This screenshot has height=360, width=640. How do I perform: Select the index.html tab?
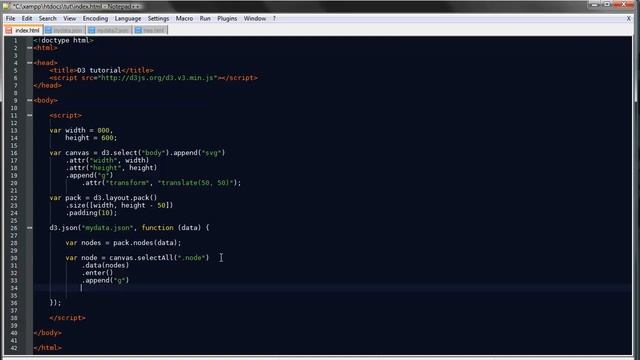[x=24, y=30]
